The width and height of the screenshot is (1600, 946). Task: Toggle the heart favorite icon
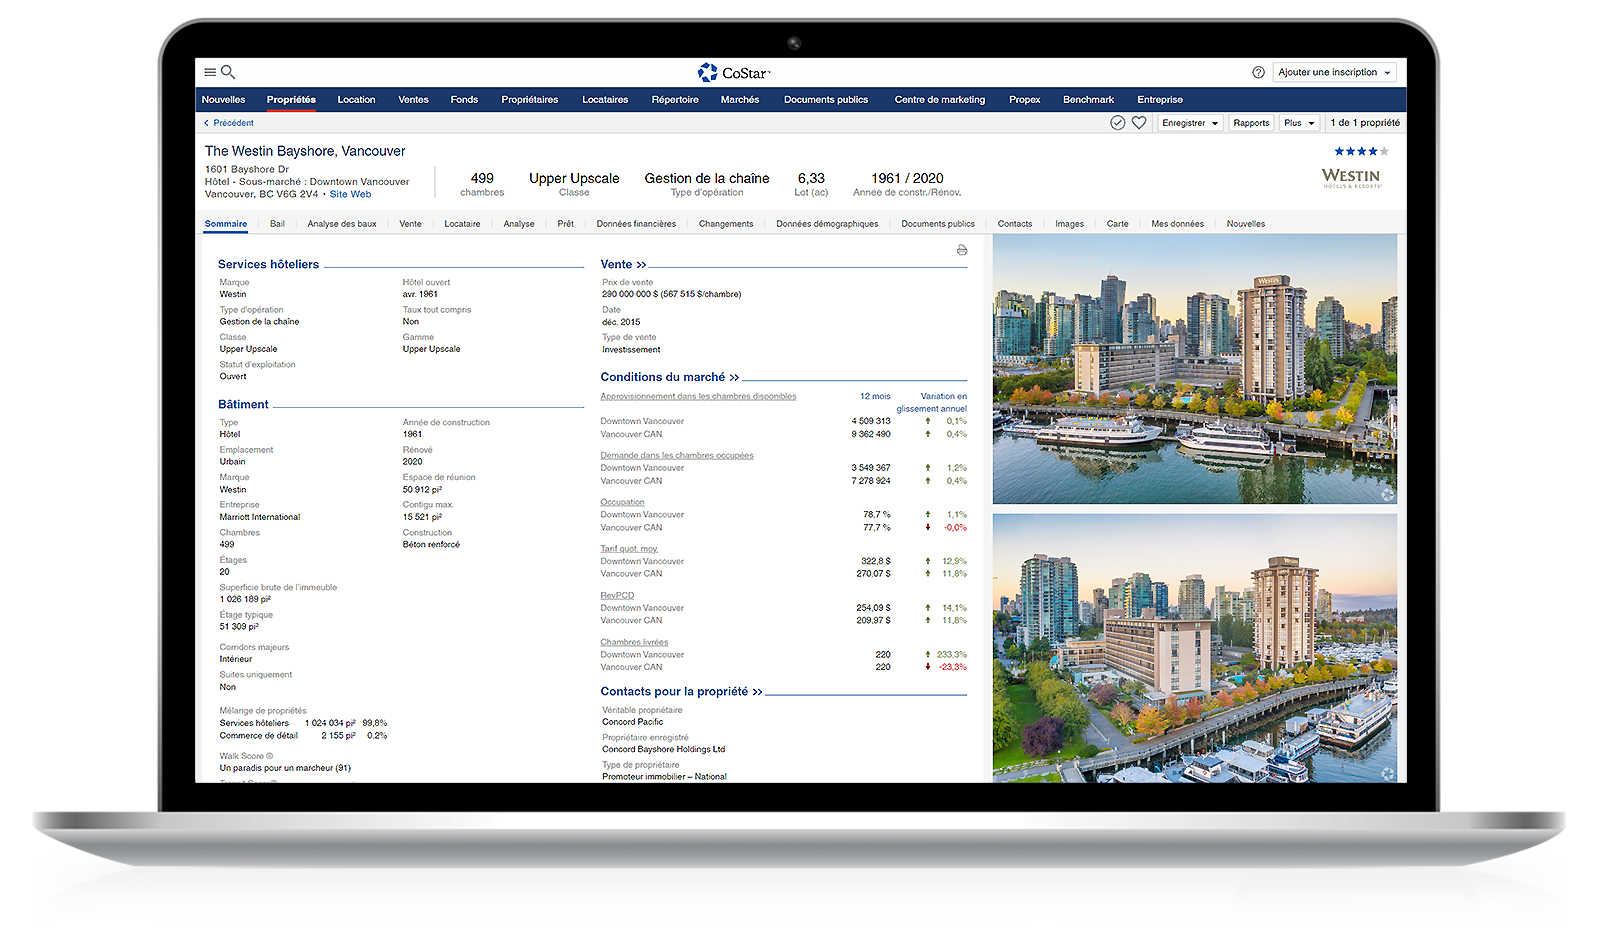1139,123
